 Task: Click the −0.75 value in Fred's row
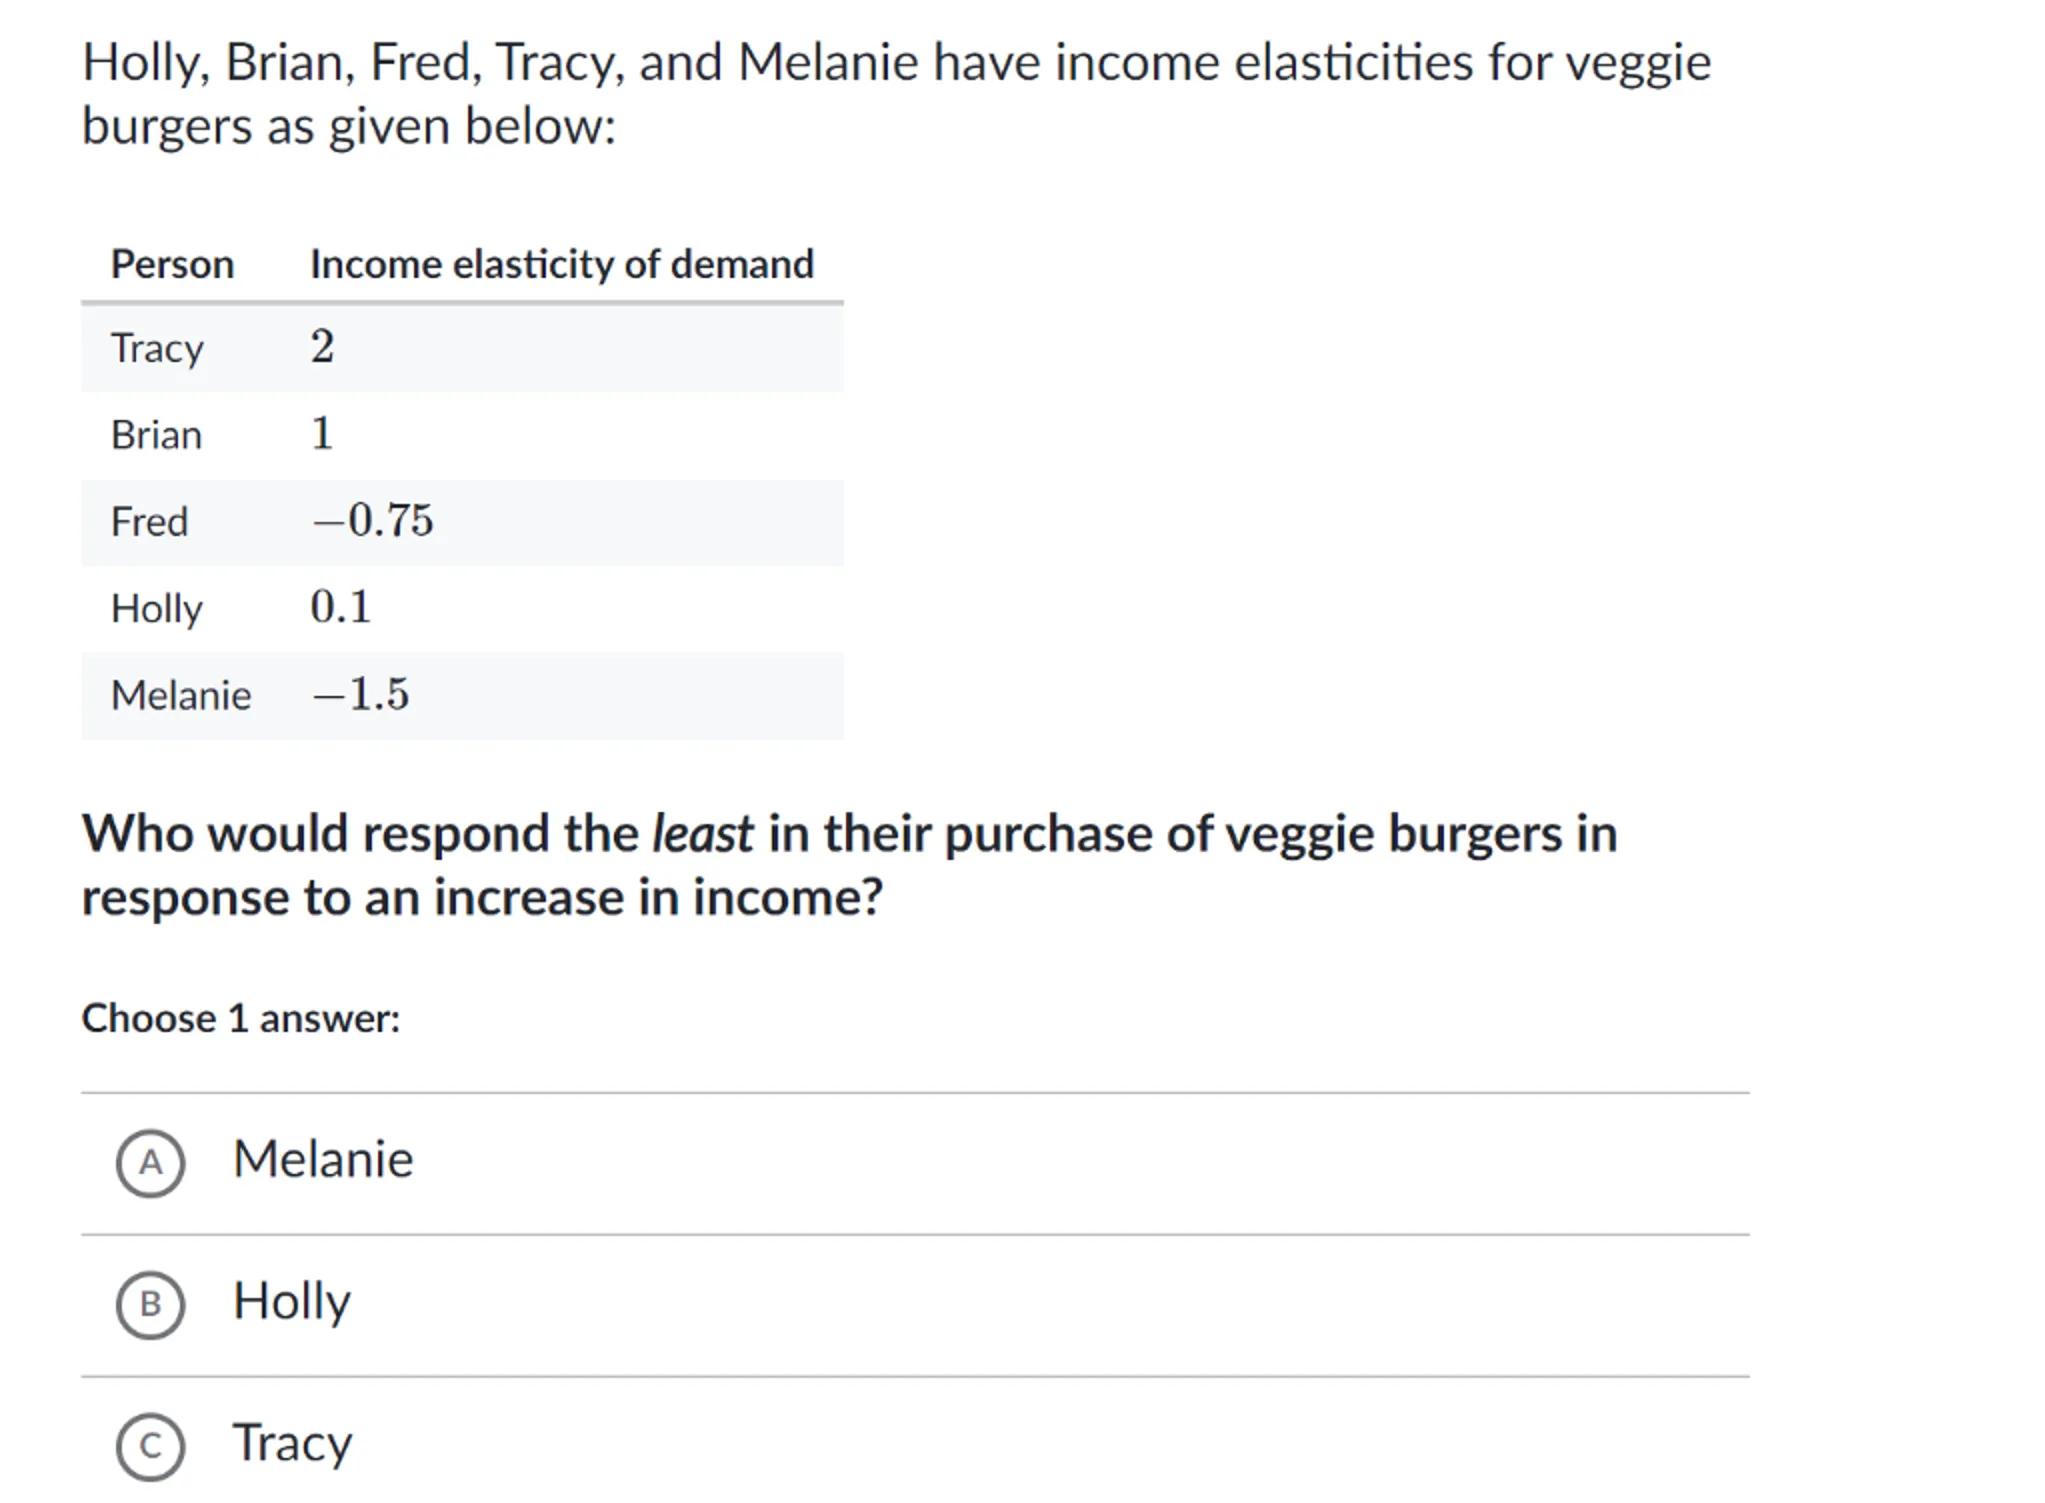(x=373, y=521)
